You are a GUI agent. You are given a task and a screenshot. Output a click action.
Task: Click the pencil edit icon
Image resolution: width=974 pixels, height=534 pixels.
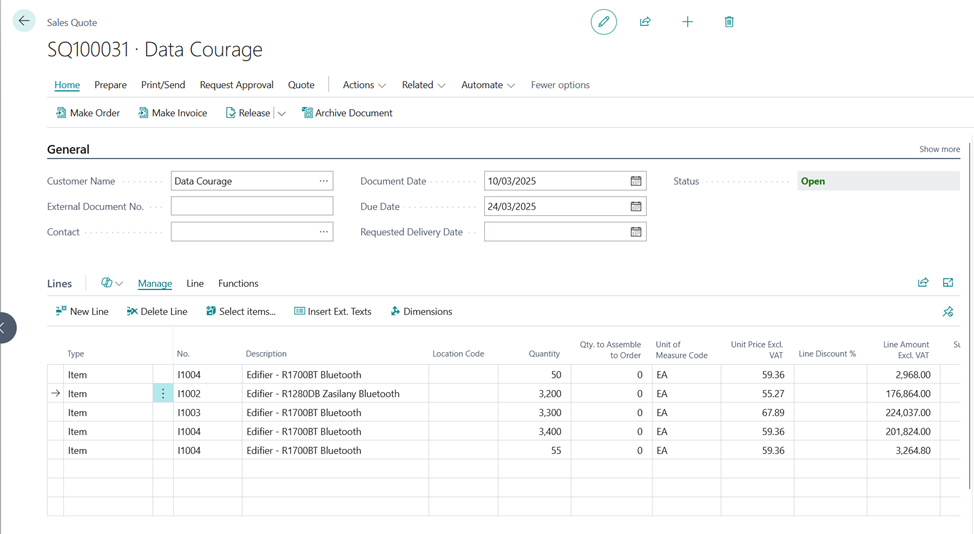pos(603,22)
